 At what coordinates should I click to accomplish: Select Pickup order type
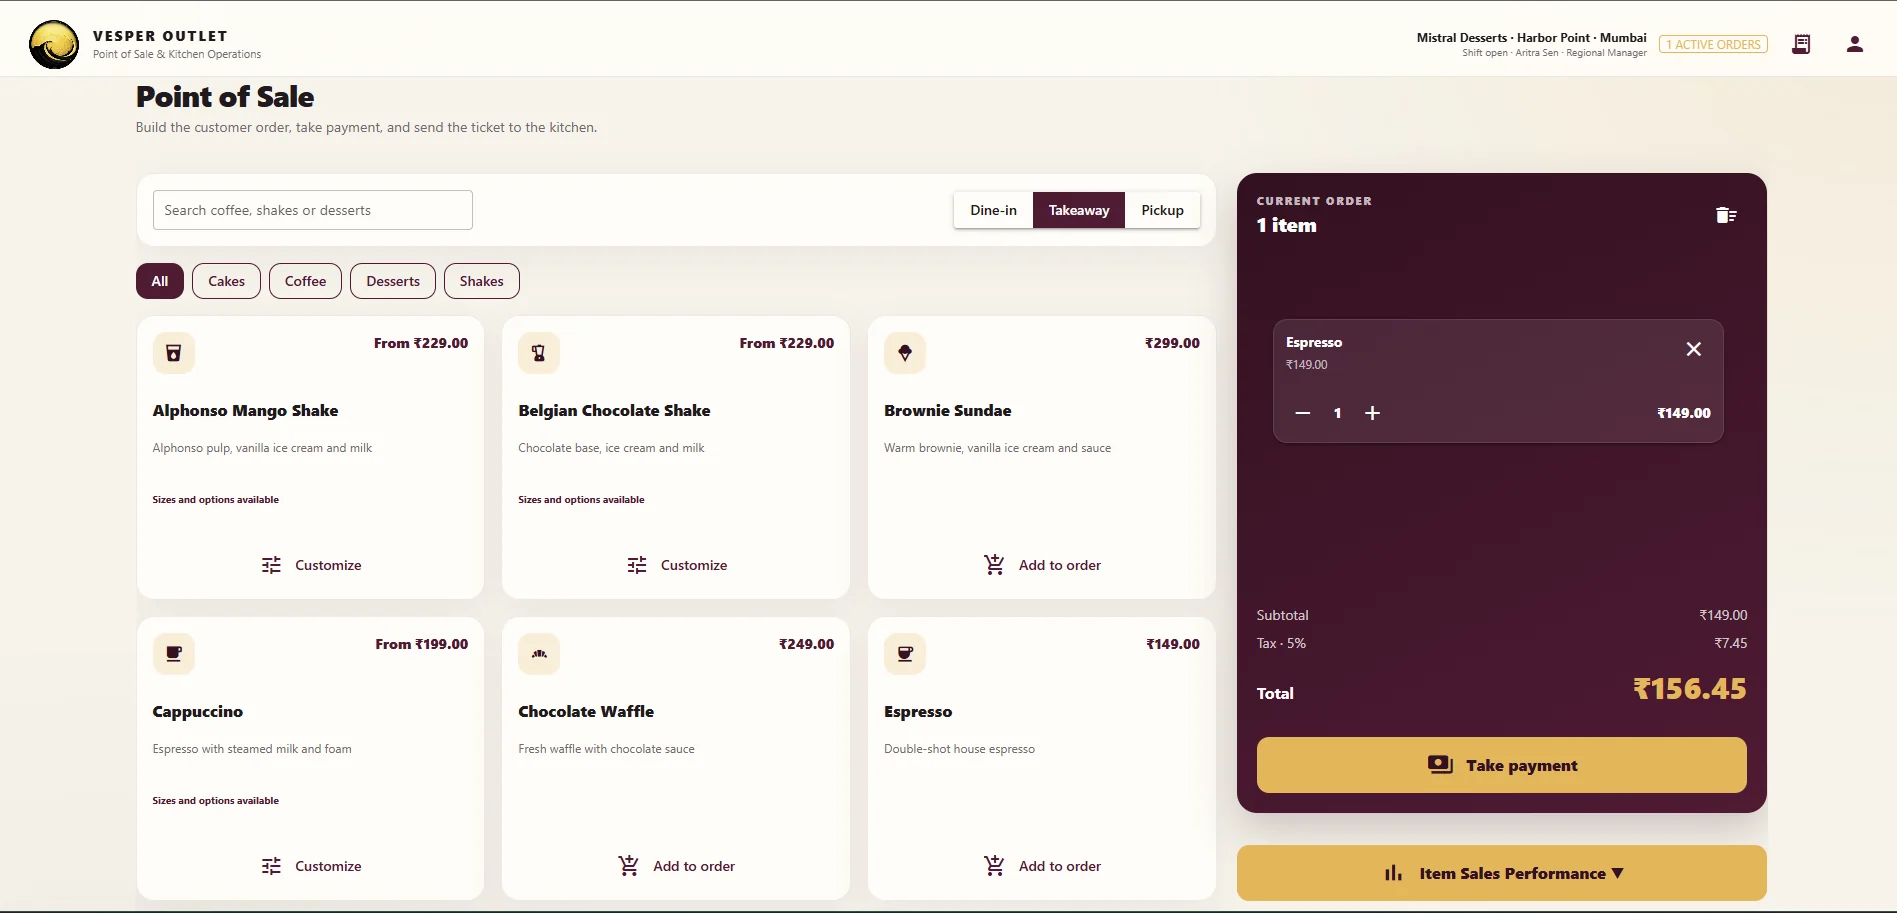(x=1162, y=210)
